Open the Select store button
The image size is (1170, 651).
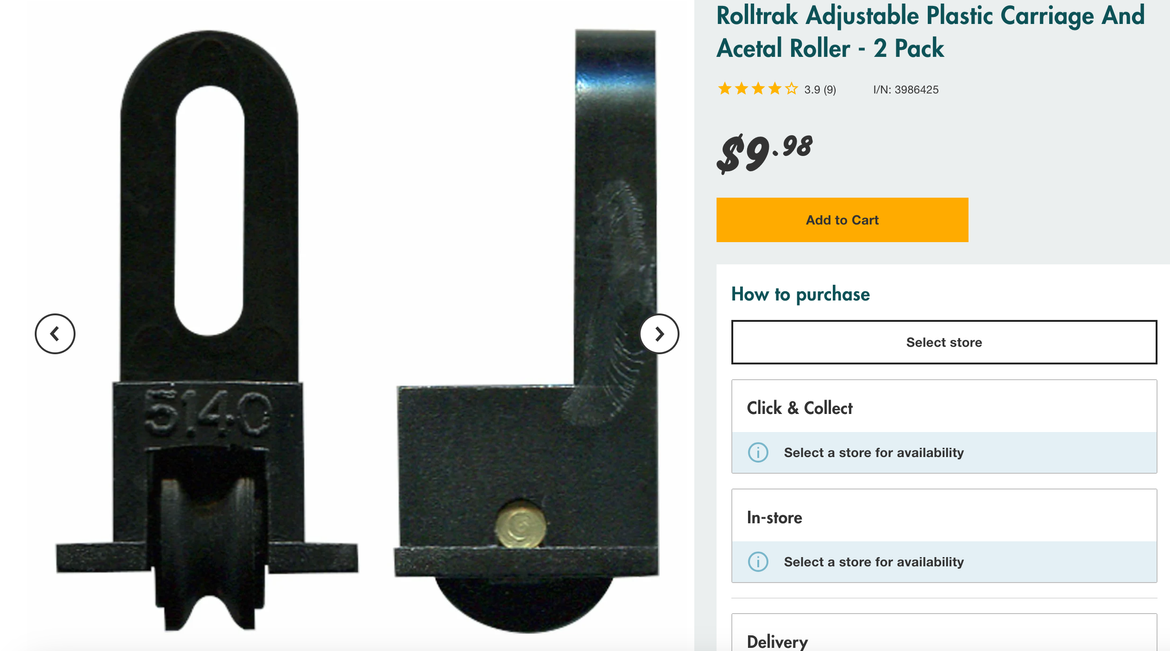[x=944, y=342]
